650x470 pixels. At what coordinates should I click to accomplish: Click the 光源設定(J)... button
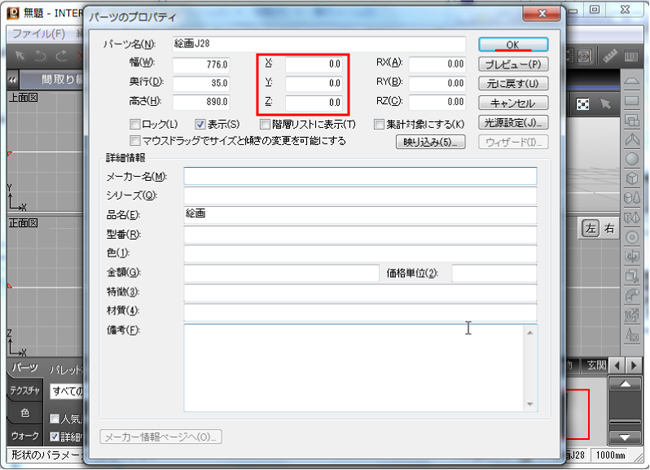click(x=514, y=123)
